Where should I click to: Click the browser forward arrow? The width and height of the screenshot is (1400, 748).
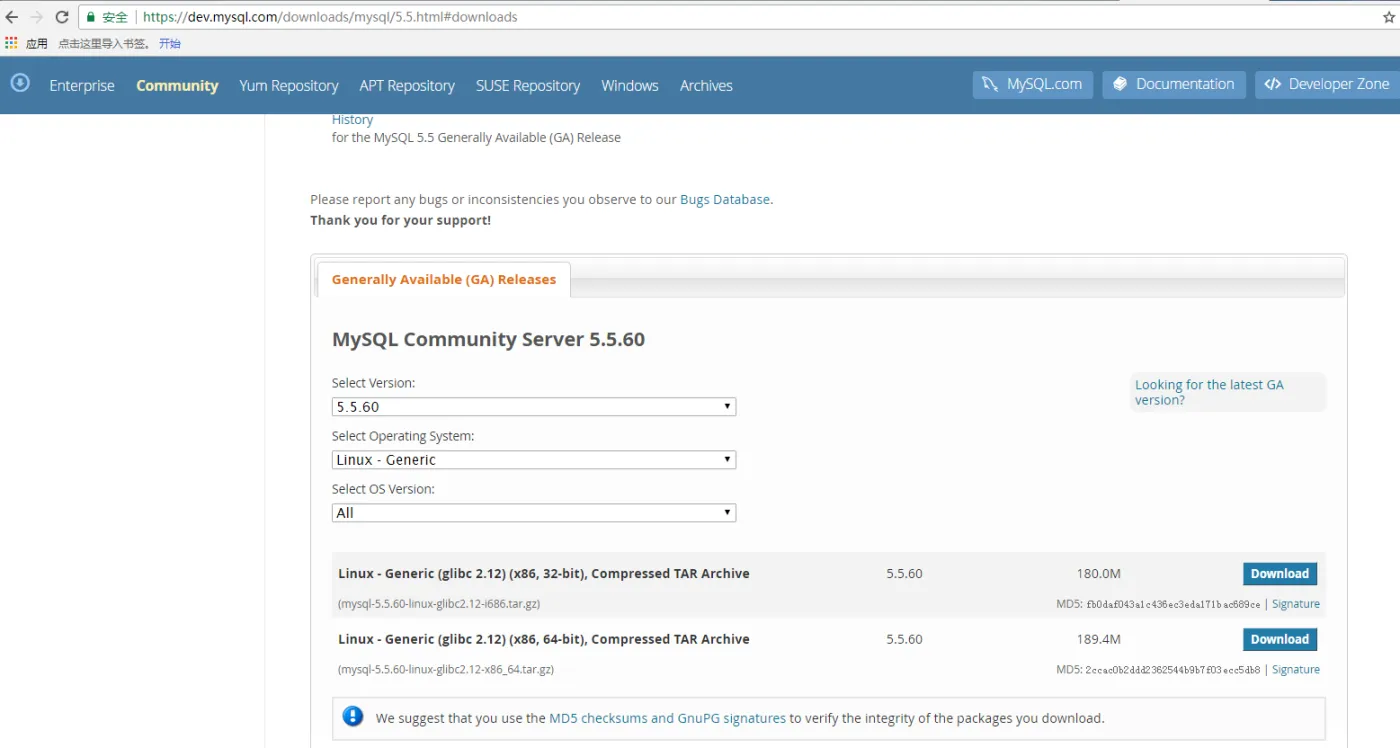click(37, 17)
